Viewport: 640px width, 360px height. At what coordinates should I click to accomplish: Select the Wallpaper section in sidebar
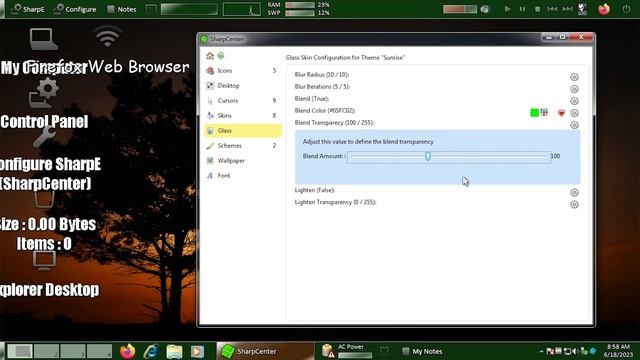coord(242,161)
